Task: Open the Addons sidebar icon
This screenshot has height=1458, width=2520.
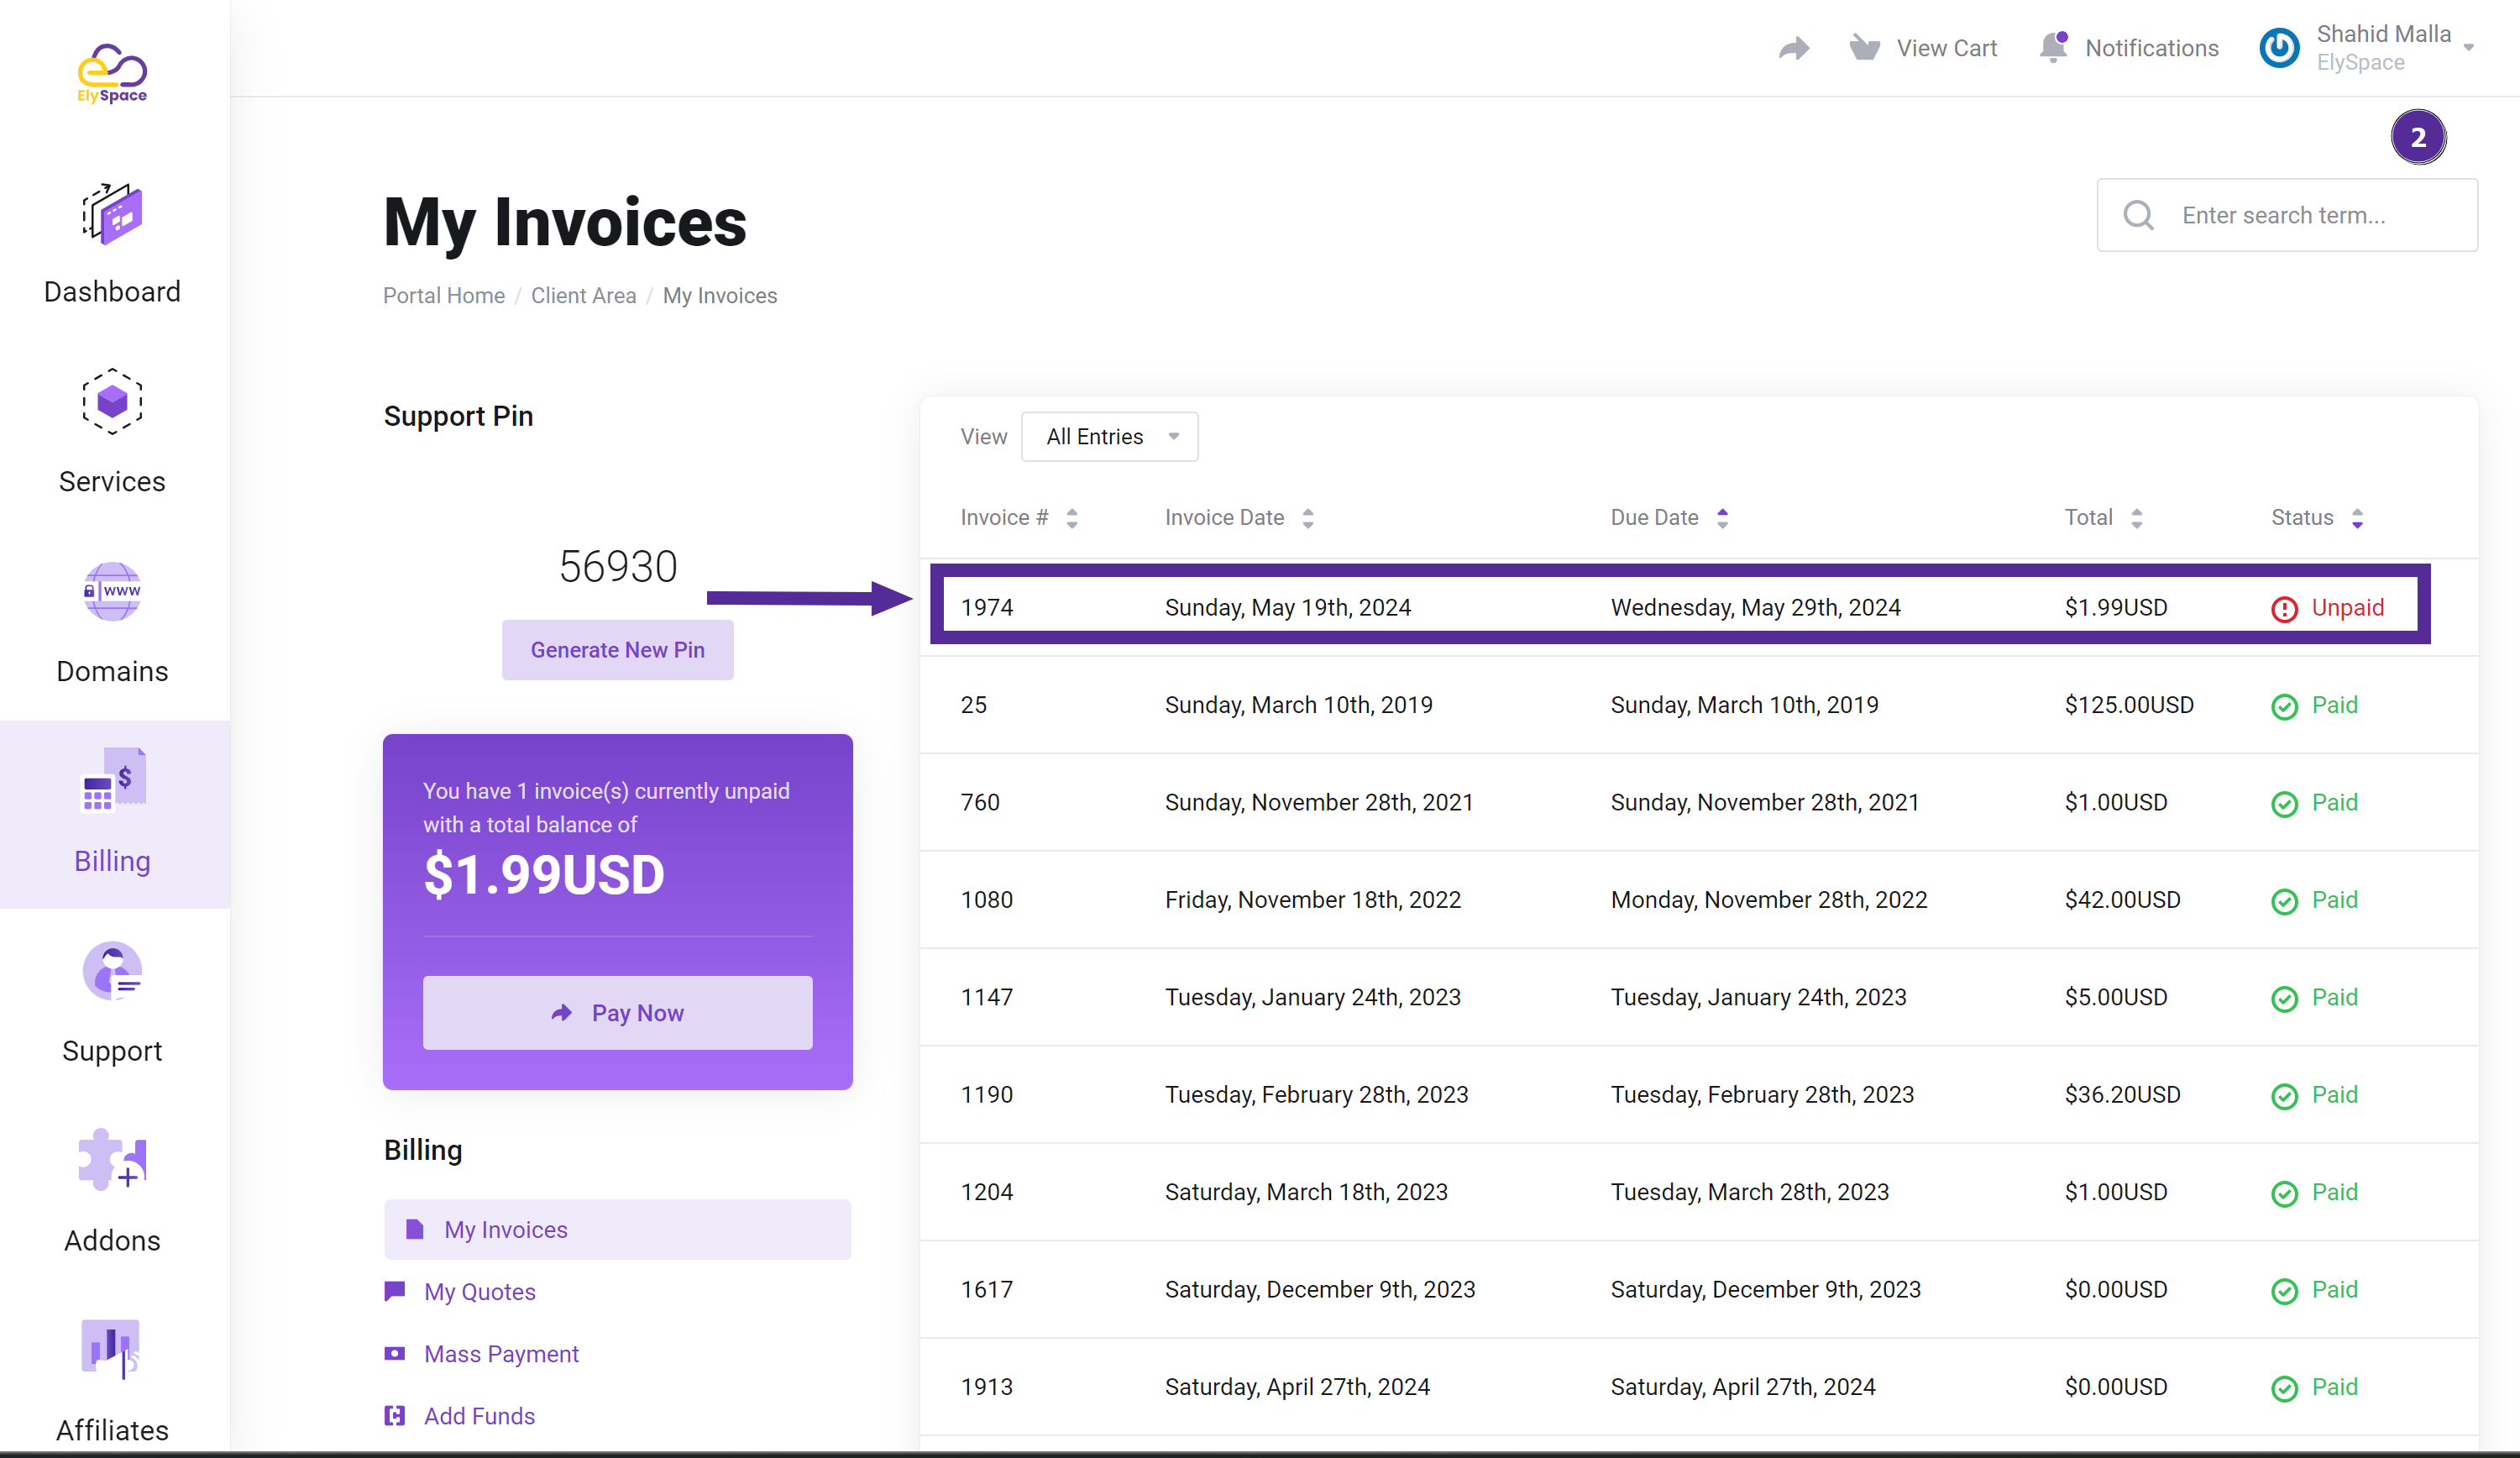Action: click(x=112, y=1160)
